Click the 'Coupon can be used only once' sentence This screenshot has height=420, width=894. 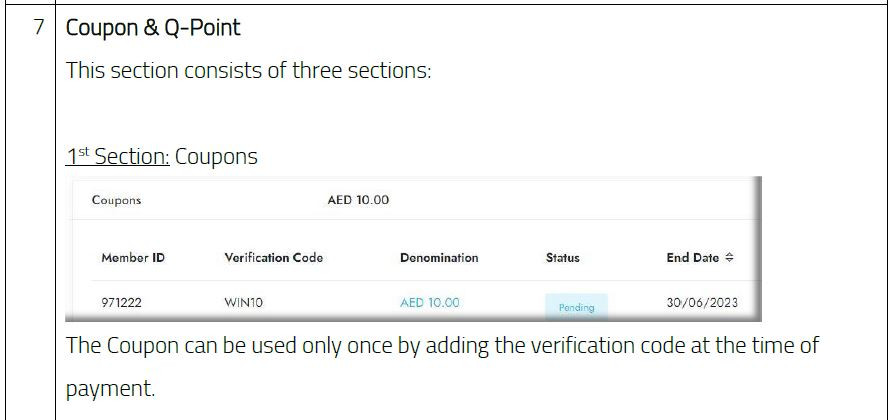point(442,346)
